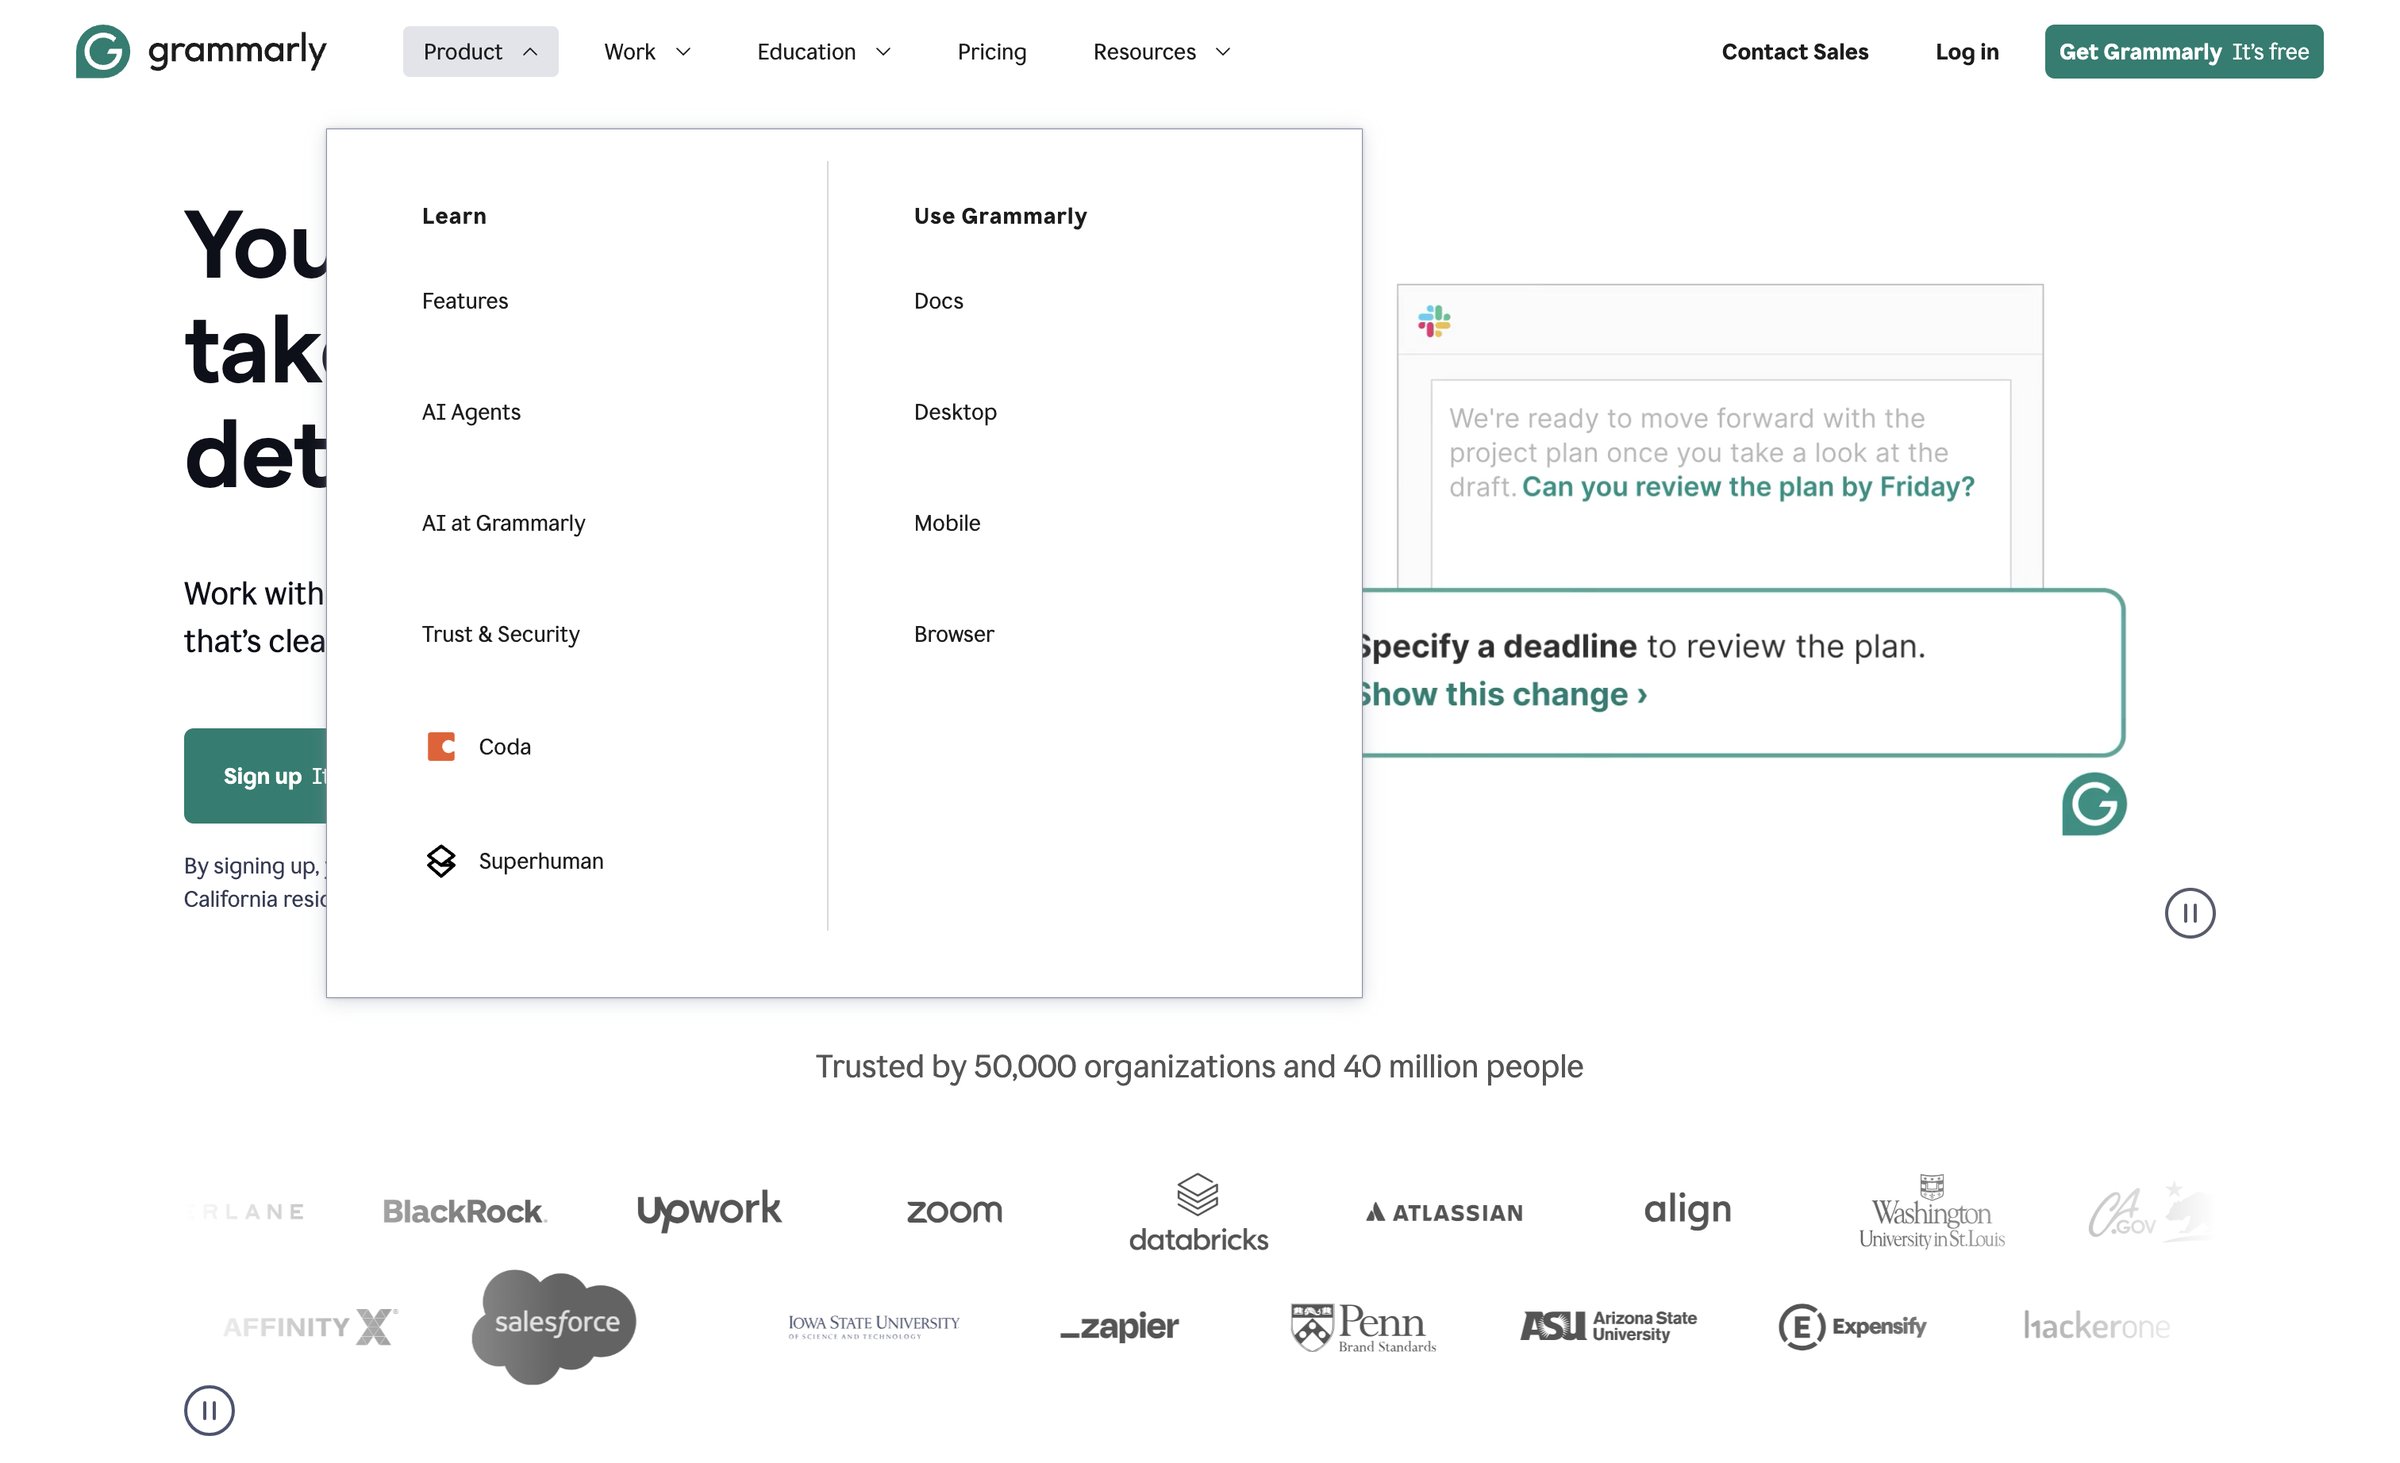Click the Atlassian logo
Screen dimensions: 2400x1463
pyautogui.click(x=1444, y=1212)
